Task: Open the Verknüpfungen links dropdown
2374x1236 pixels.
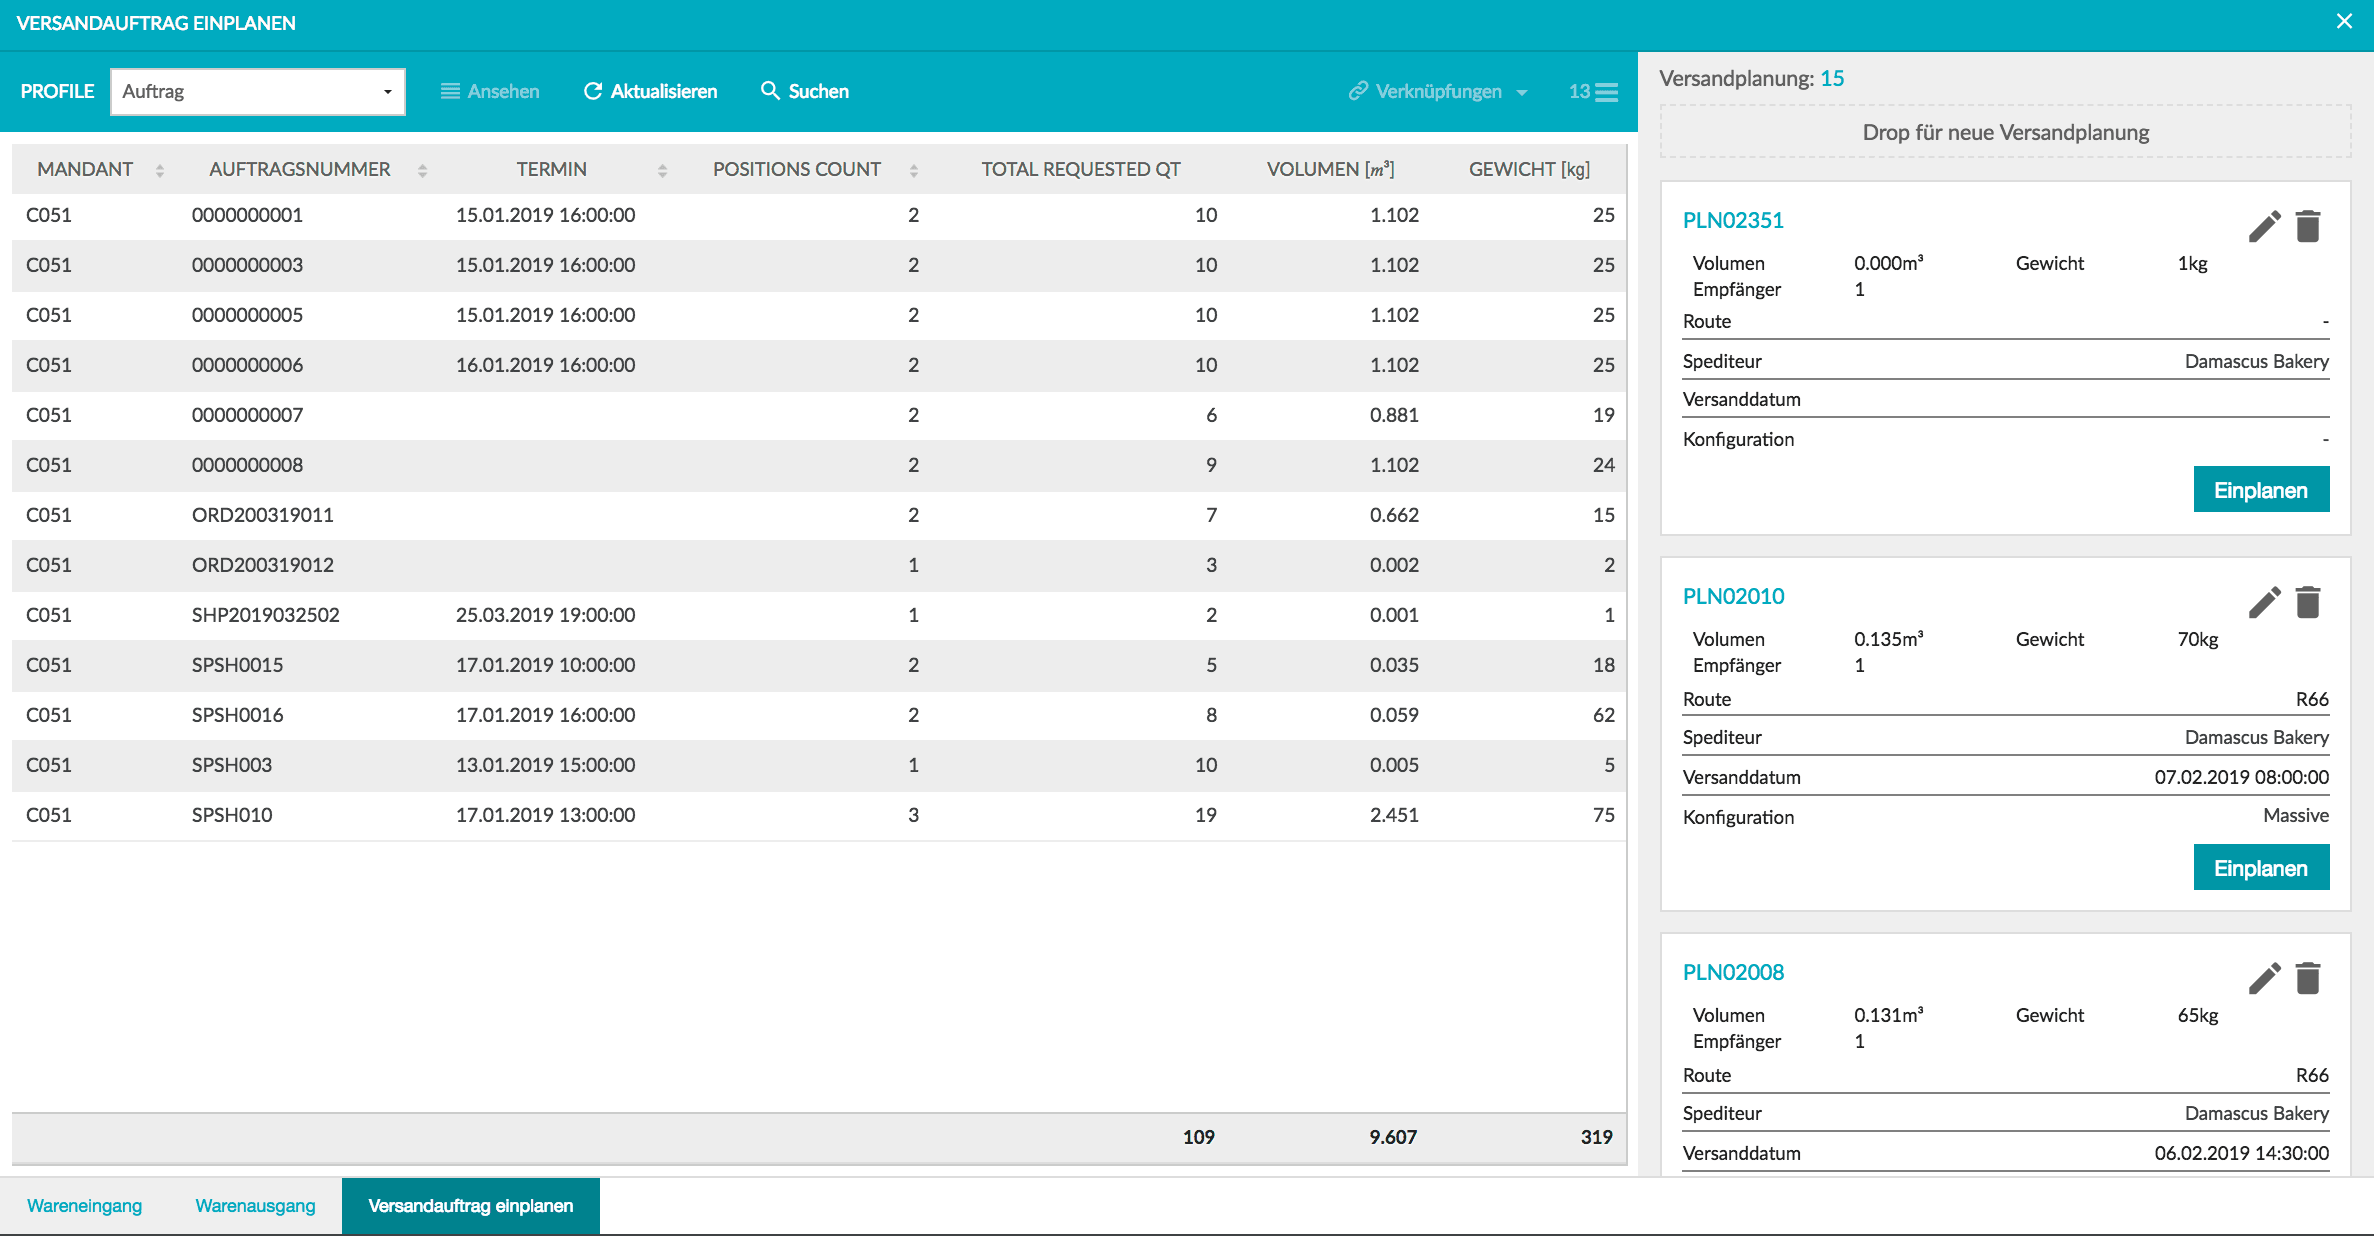Action: pyautogui.click(x=1438, y=91)
